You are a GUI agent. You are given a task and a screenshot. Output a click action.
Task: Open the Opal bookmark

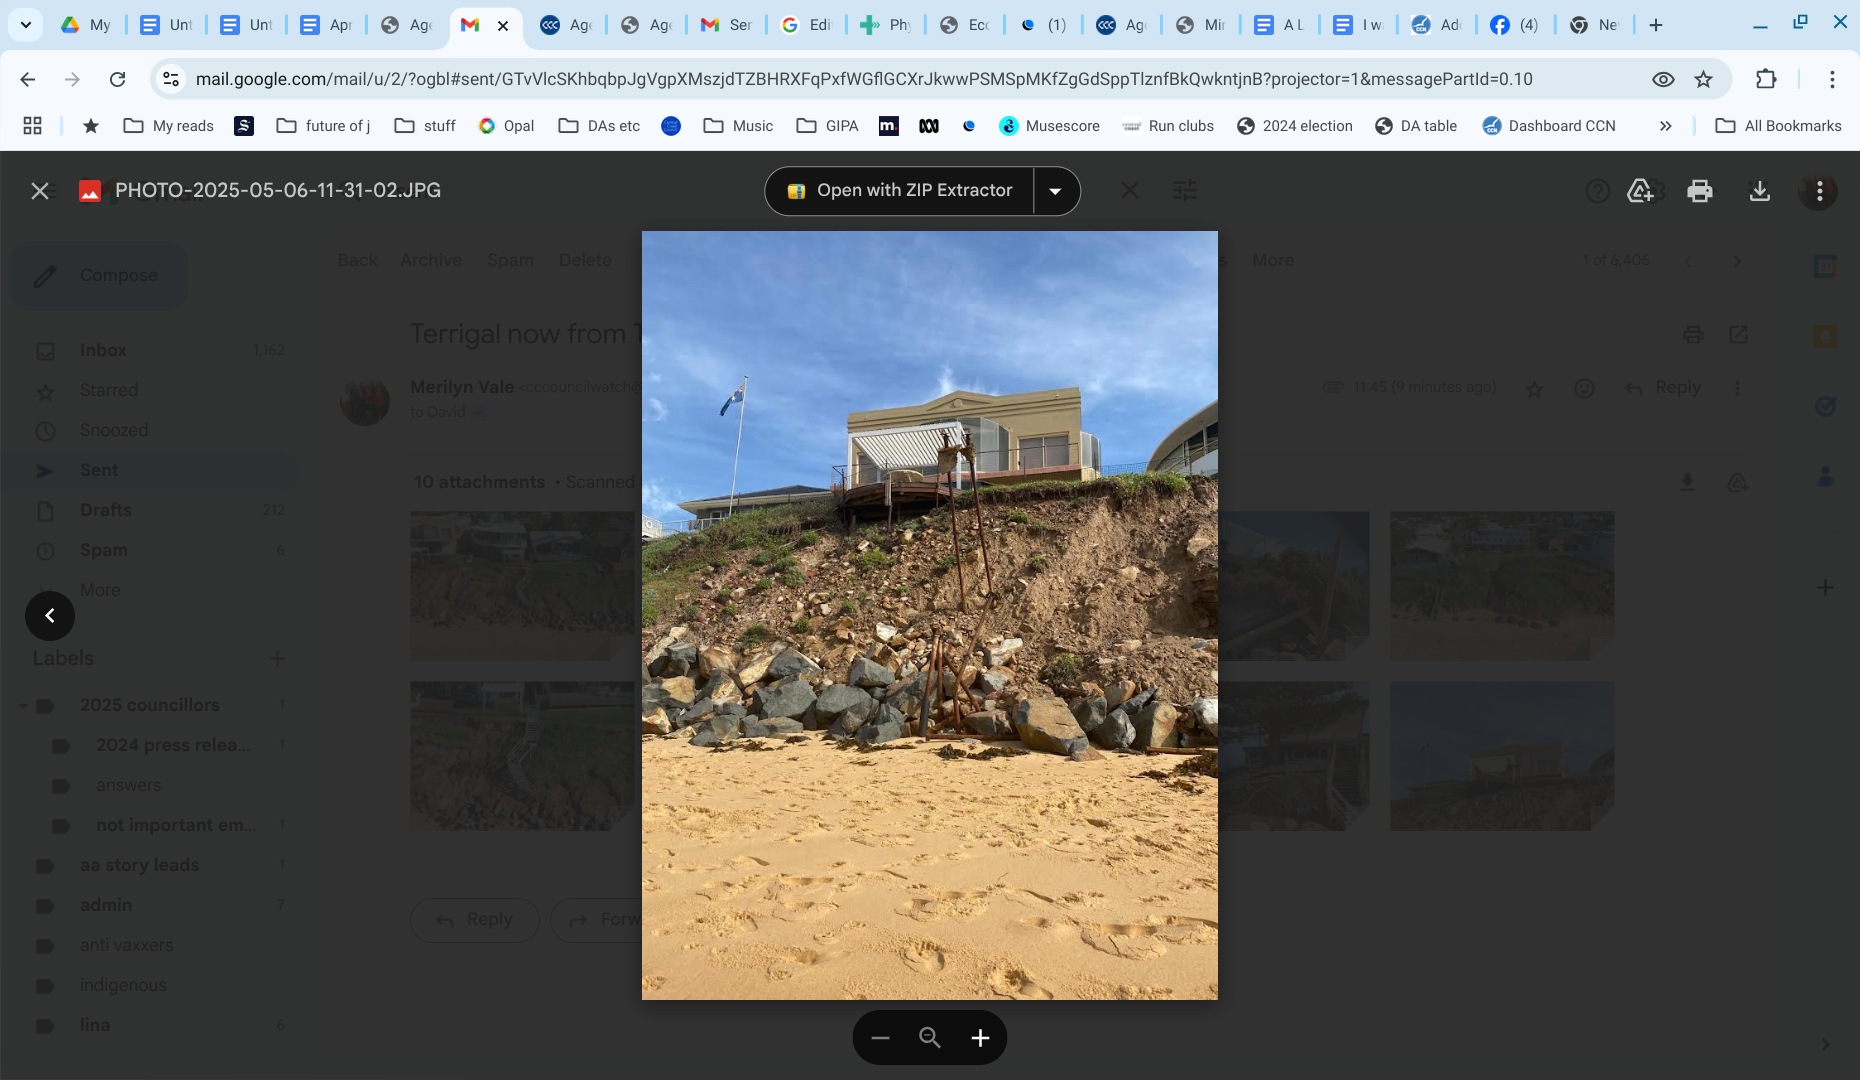tap(506, 126)
